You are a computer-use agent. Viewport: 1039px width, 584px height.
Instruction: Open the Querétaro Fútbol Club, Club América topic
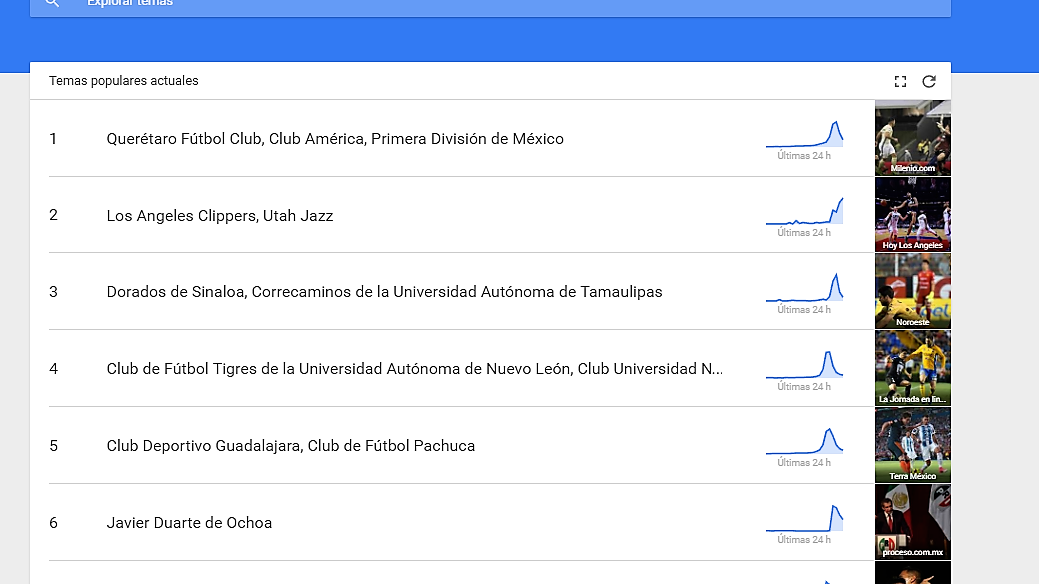coord(335,139)
